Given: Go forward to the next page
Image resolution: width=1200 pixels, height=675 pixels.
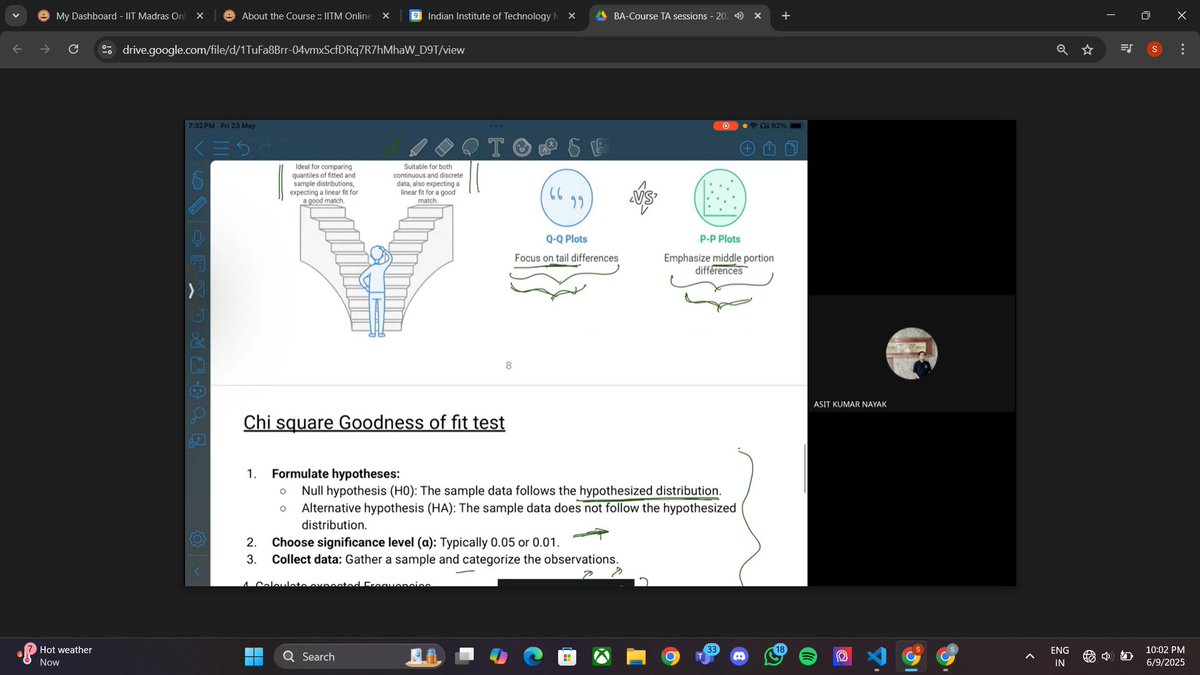Looking at the screenshot, I should pyautogui.click(x=45, y=49).
